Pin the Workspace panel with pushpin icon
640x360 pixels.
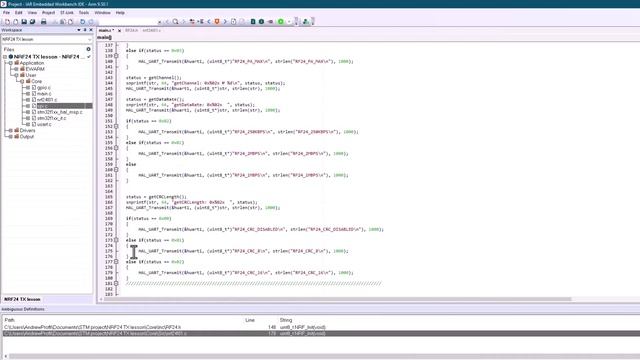click(x=85, y=30)
